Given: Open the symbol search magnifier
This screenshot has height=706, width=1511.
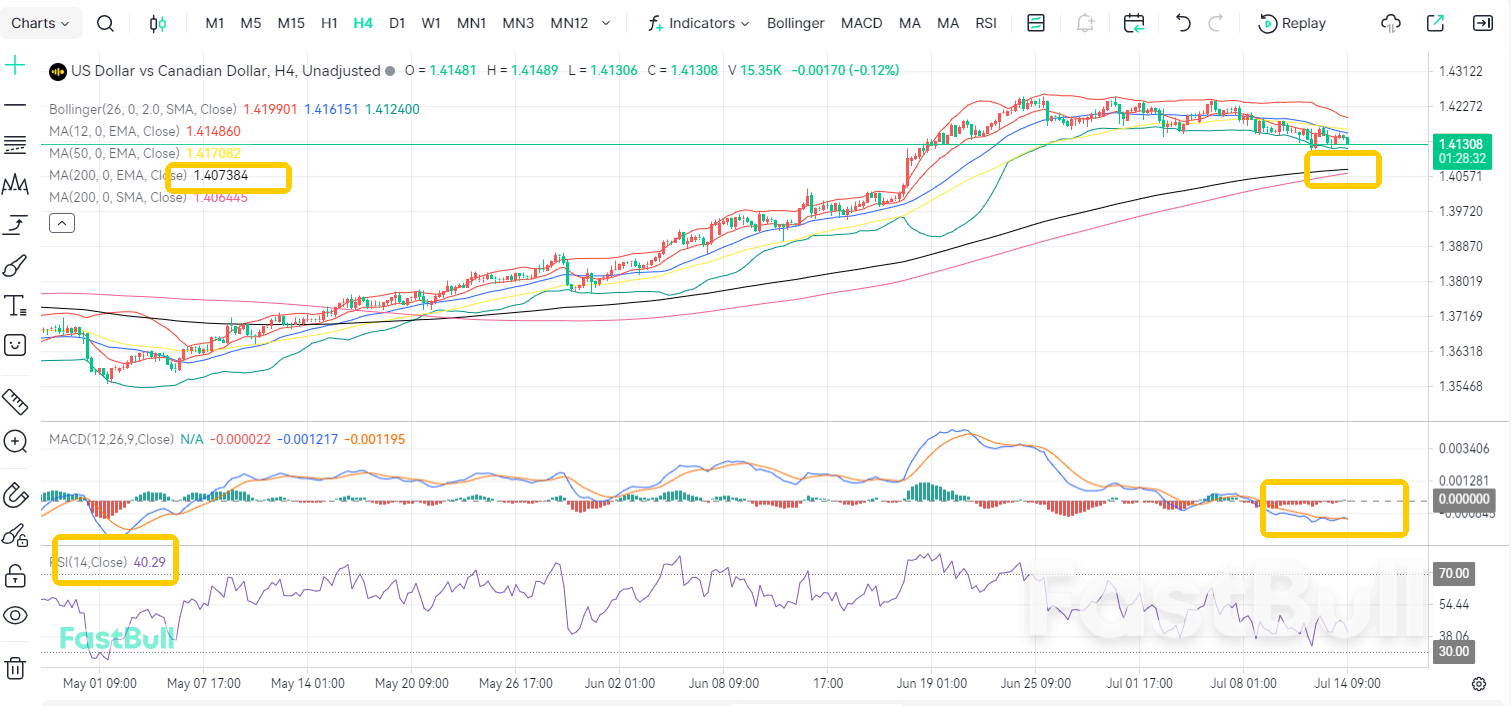Looking at the screenshot, I should 105,23.
